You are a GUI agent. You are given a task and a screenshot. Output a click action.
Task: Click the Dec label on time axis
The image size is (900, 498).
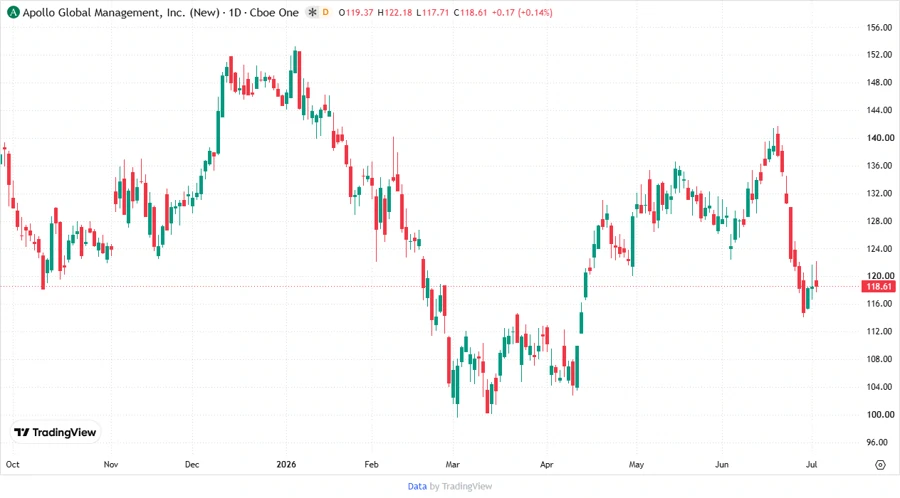(x=192, y=464)
